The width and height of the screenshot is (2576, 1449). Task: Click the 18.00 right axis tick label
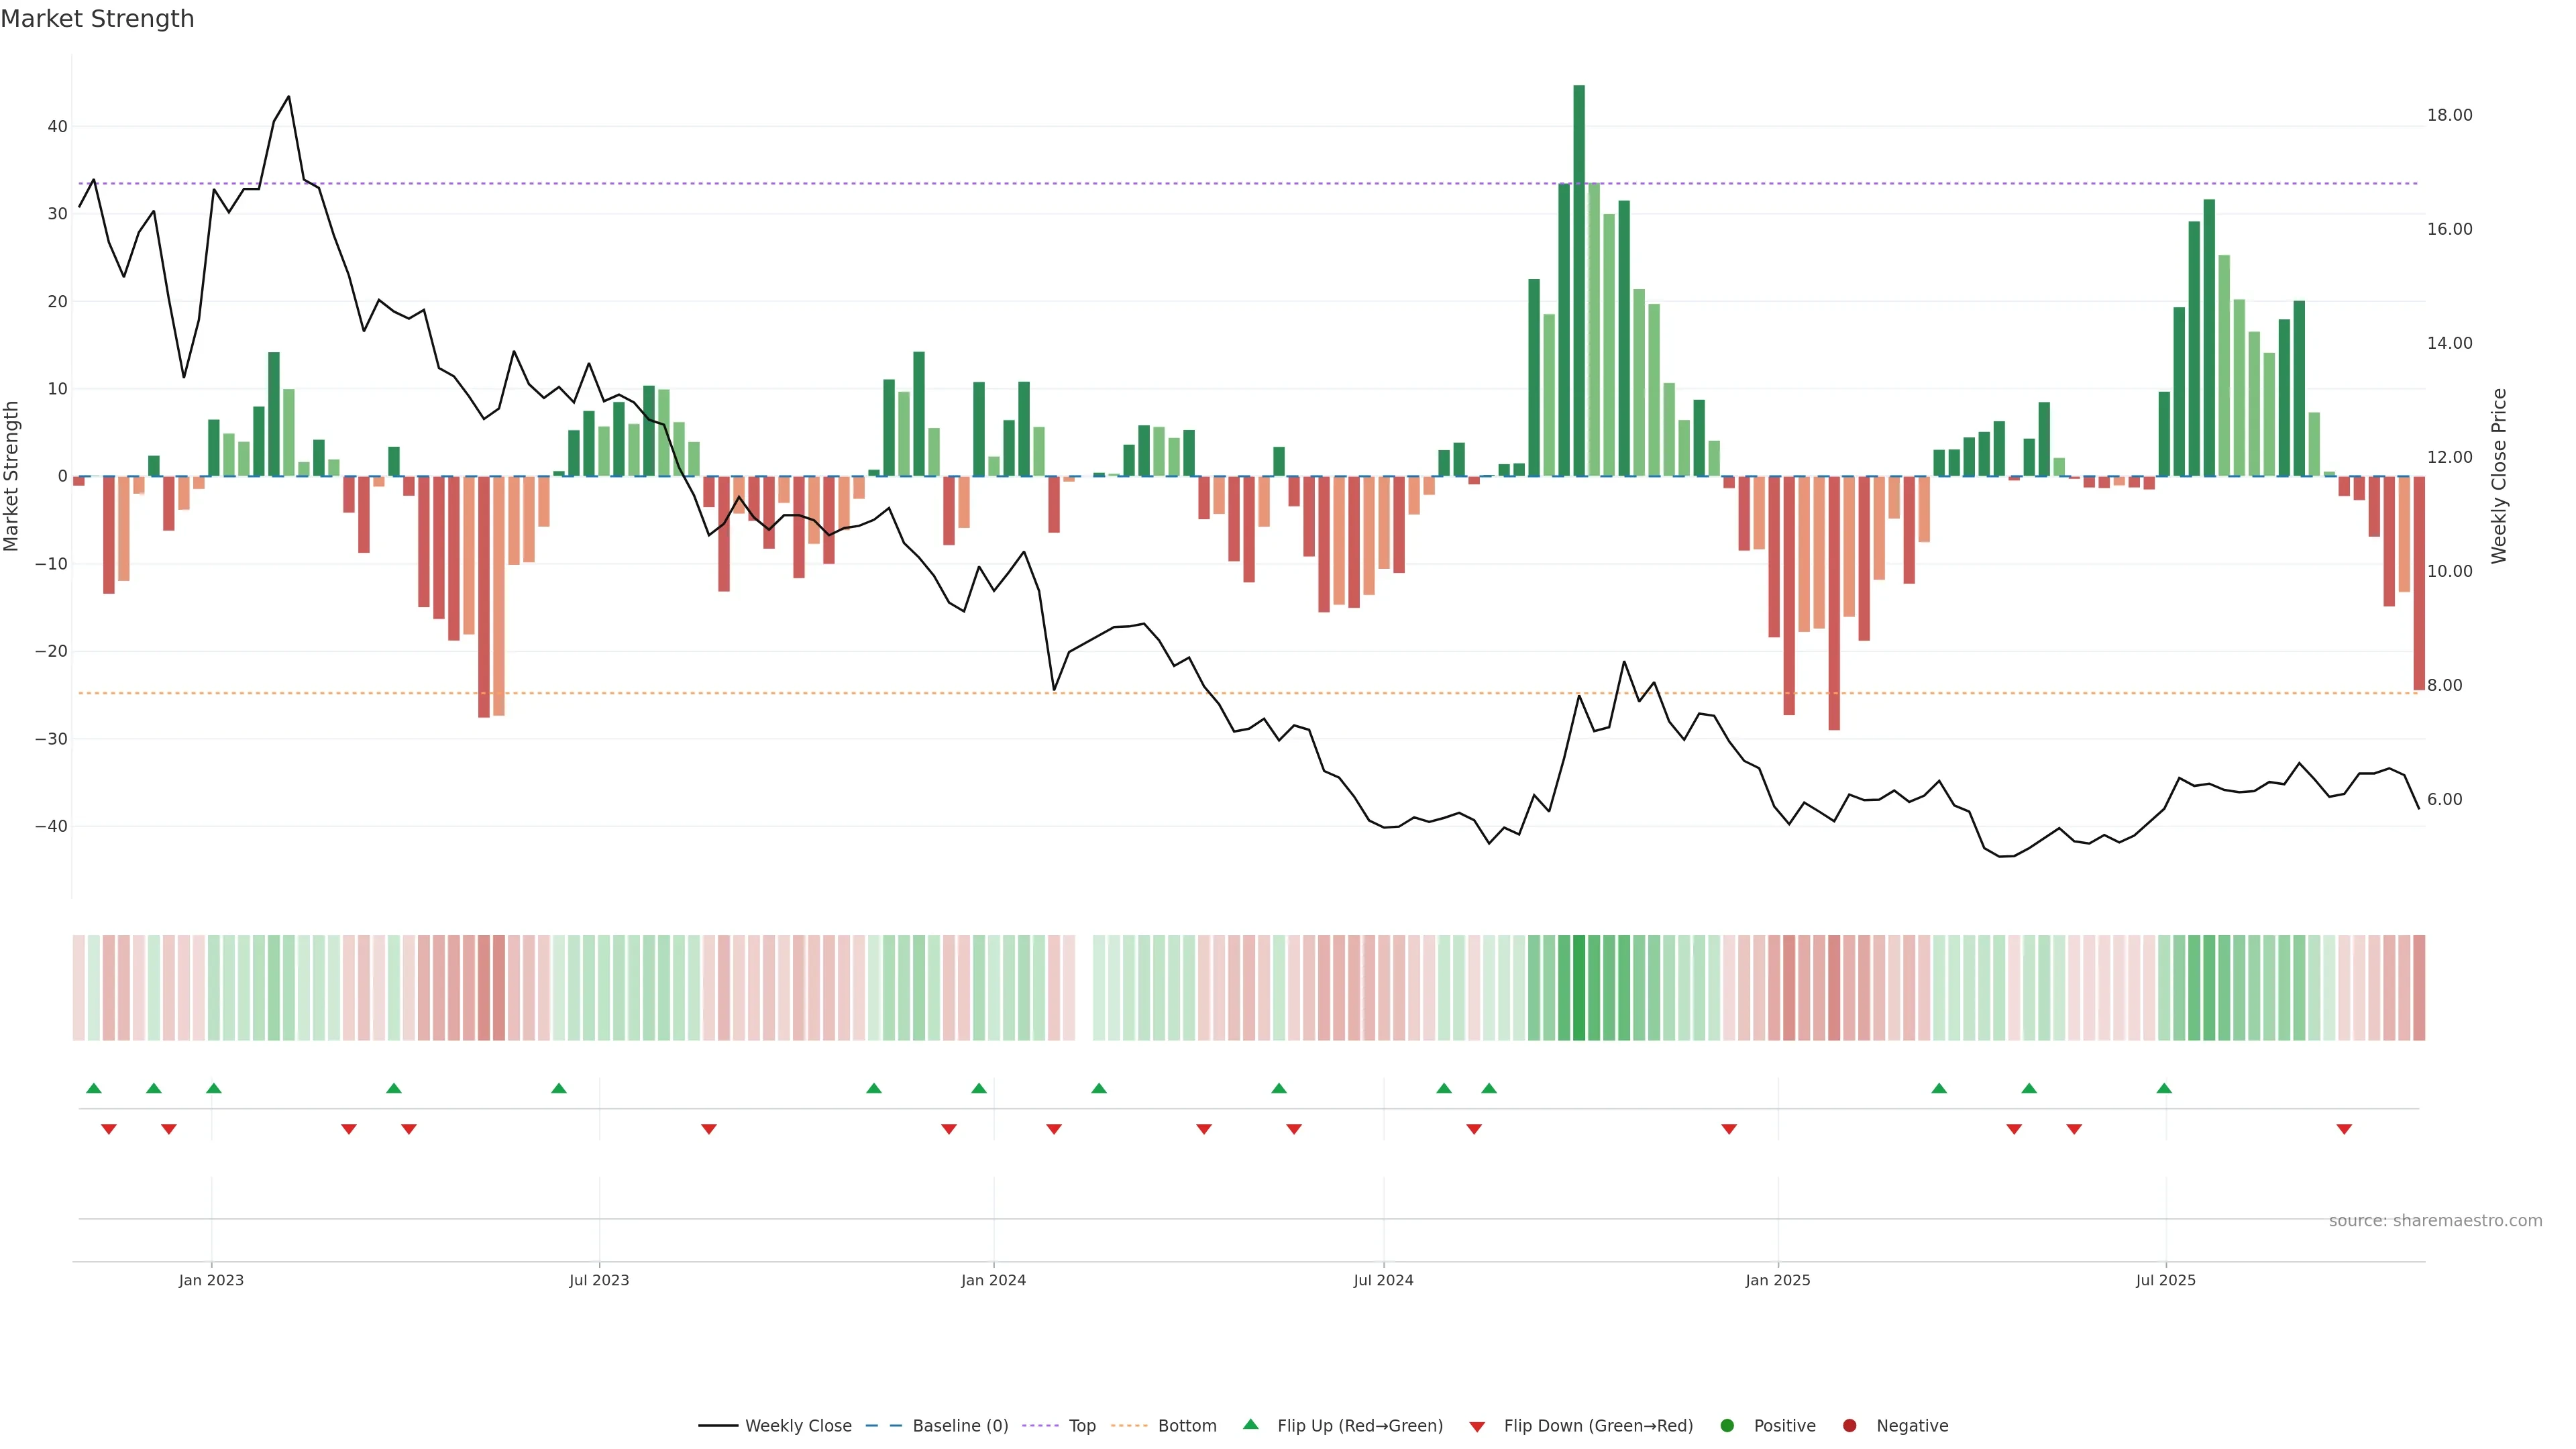[2449, 115]
